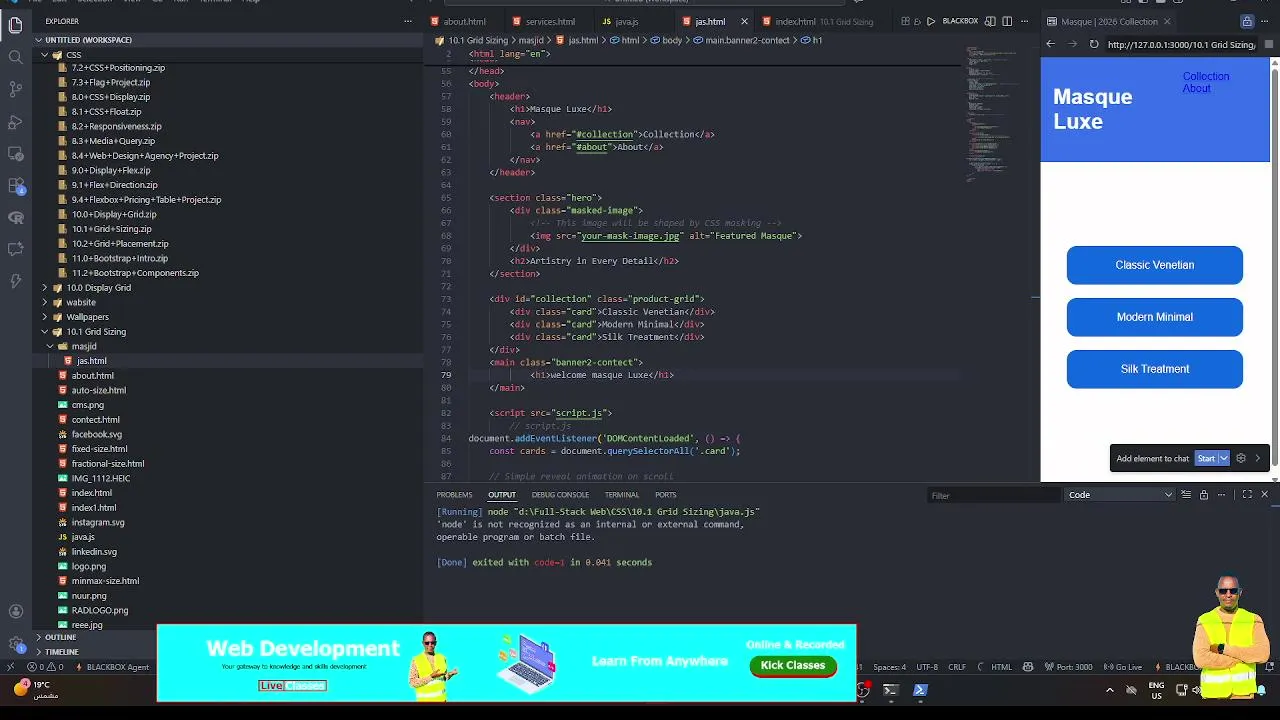
Task: Follow the About link in preview
Action: point(1197,88)
